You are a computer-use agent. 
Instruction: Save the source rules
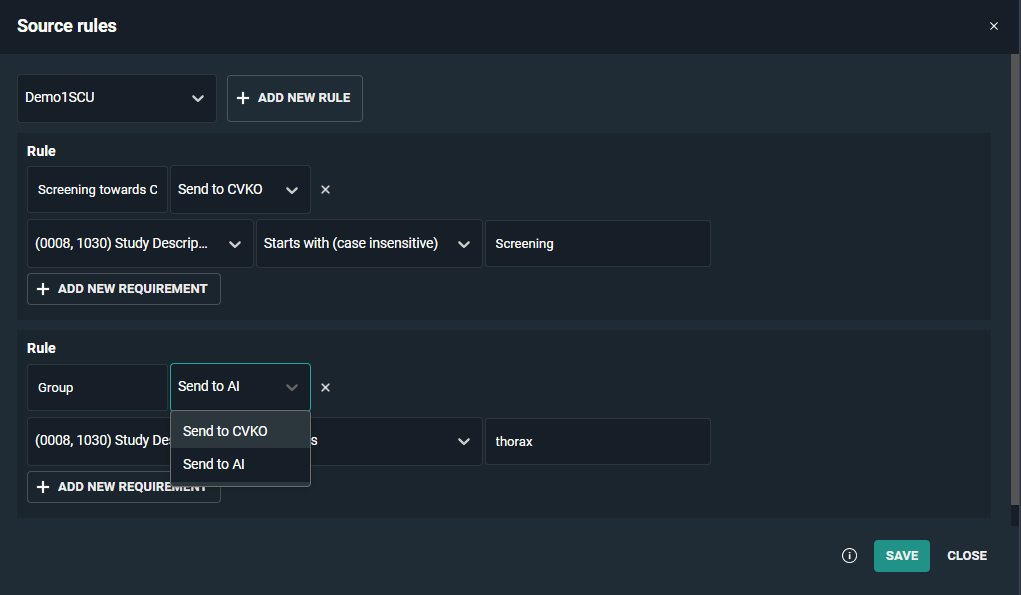coord(901,556)
